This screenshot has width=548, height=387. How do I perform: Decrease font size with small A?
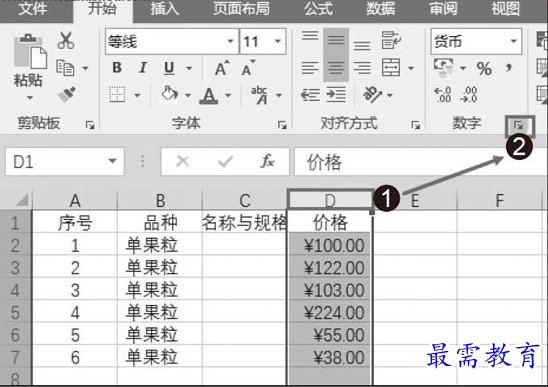(x=248, y=68)
